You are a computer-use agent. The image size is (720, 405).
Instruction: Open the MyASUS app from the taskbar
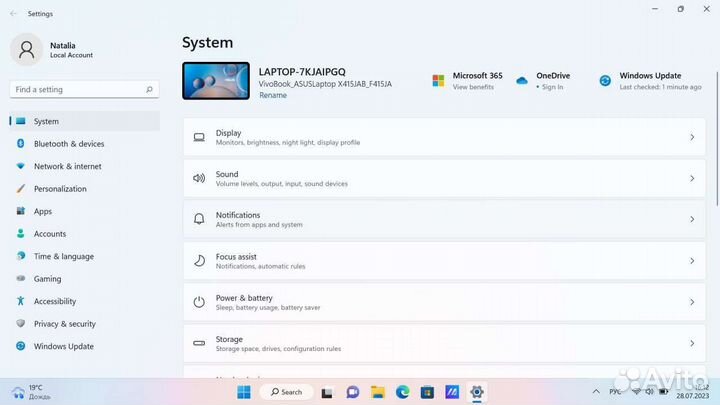pyautogui.click(x=452, y=392)
